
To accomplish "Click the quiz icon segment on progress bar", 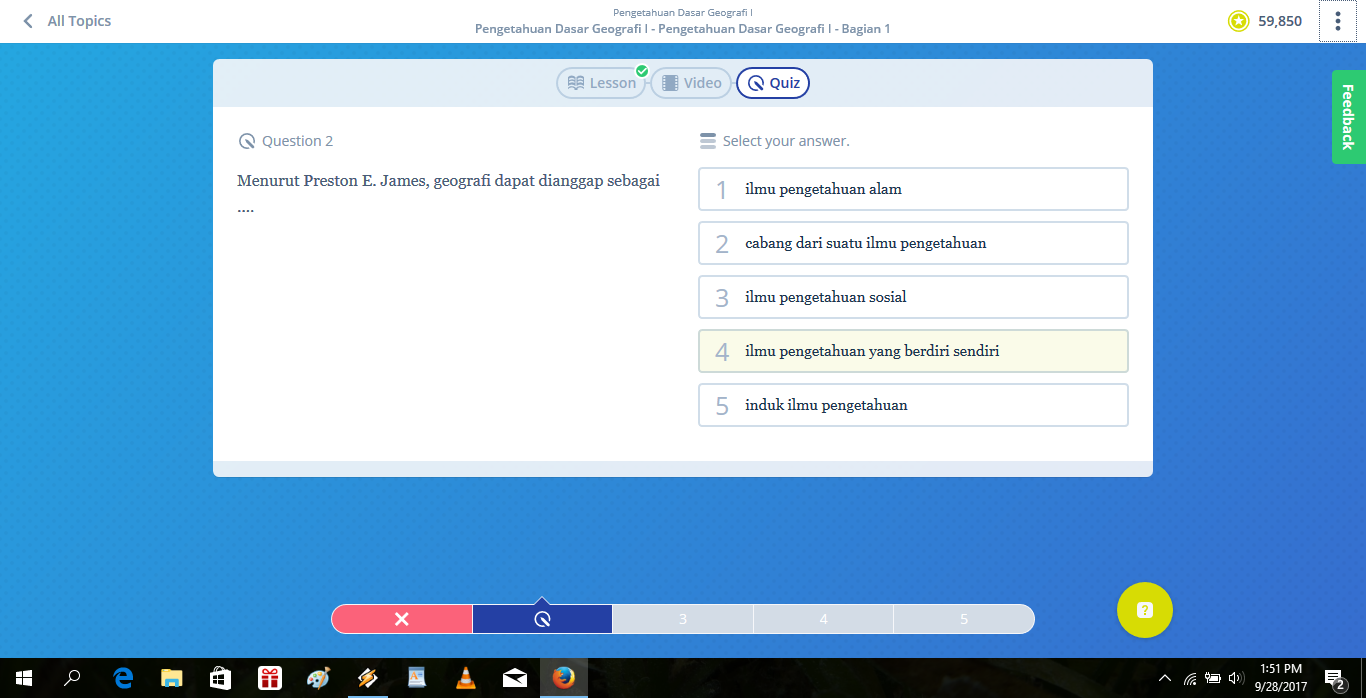I will tap(541, 619).
